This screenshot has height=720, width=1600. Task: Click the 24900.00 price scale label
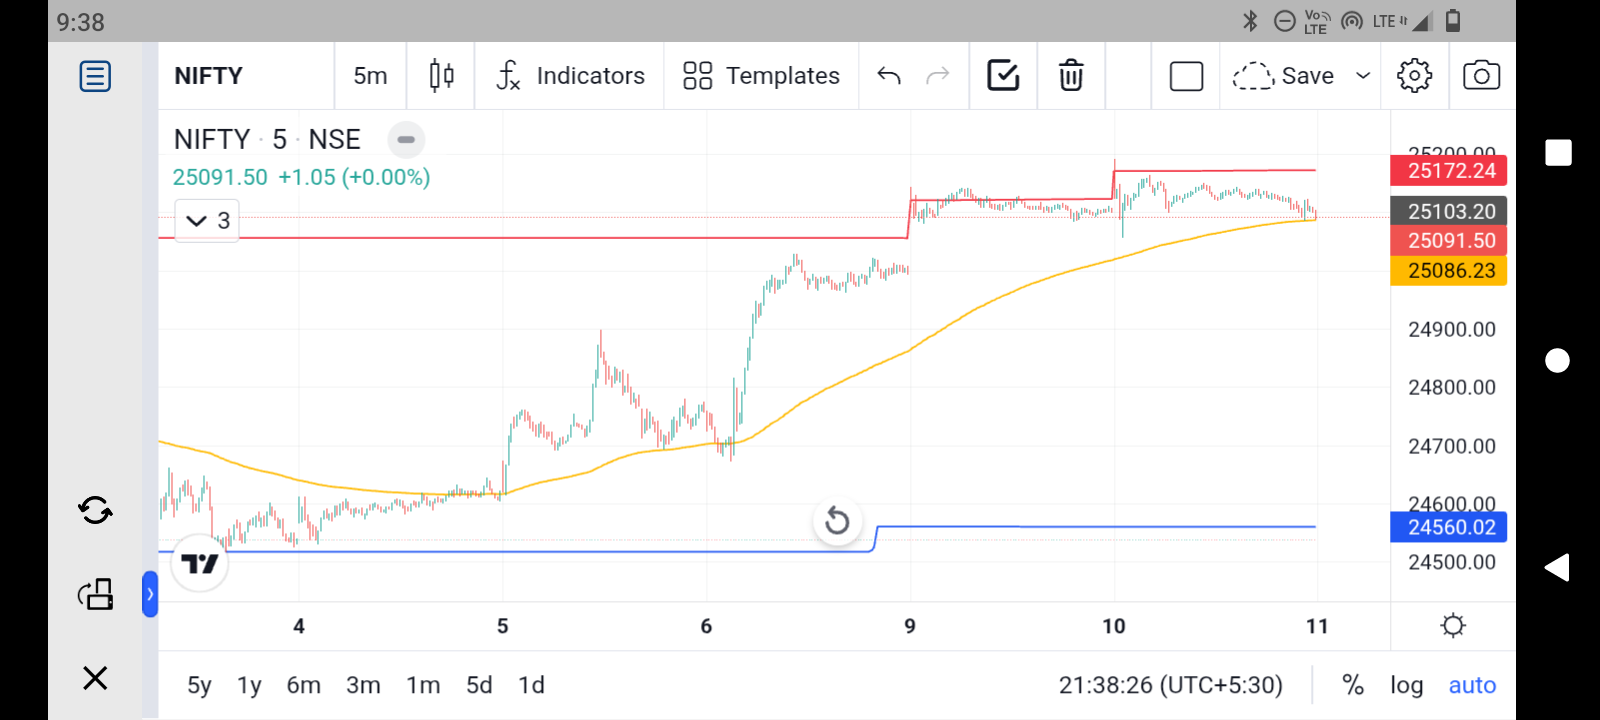coord(1452,330)
